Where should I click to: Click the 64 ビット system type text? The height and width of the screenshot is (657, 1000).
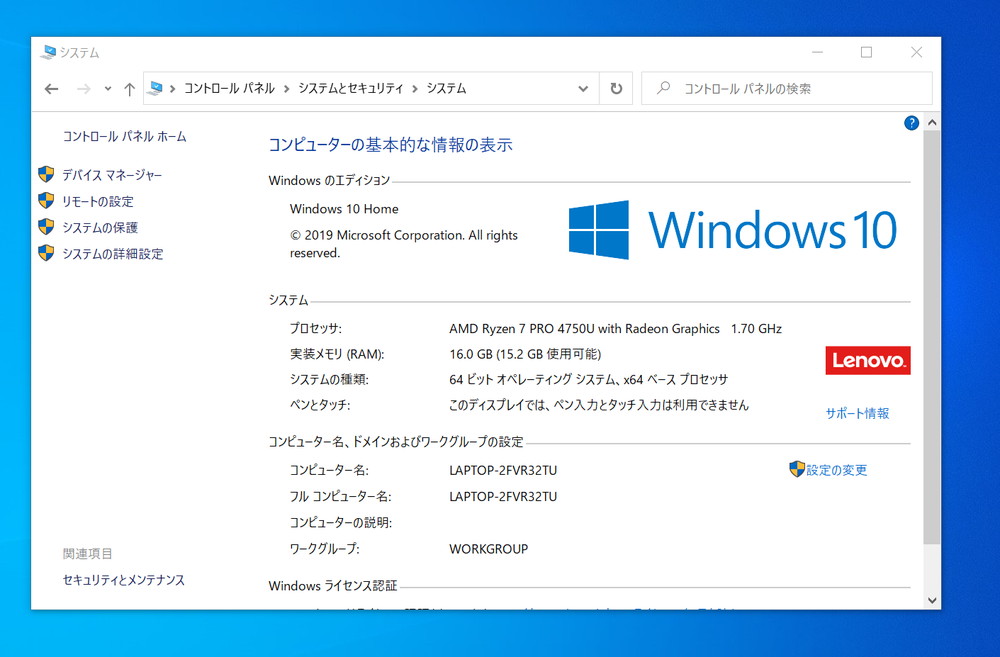[589, 380]
